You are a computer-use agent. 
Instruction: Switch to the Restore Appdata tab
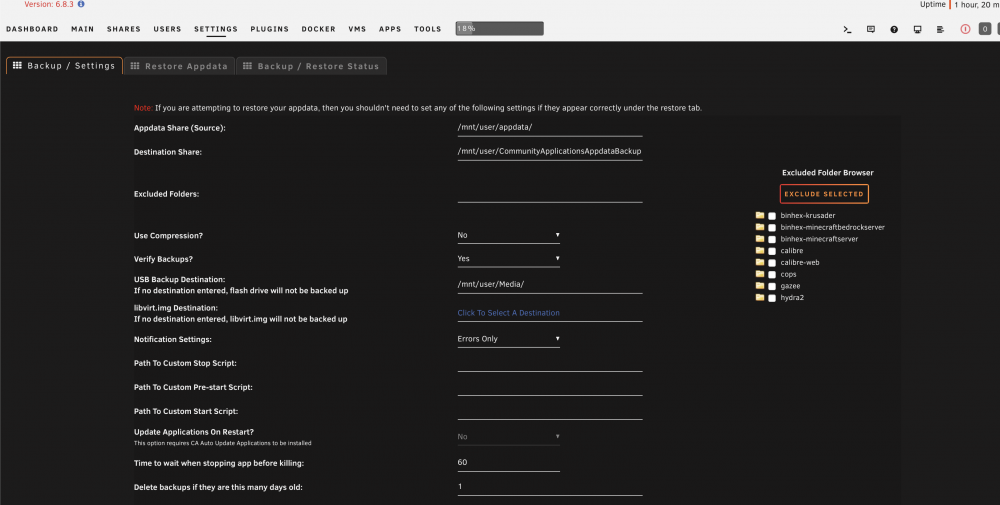tap(179, 66)
